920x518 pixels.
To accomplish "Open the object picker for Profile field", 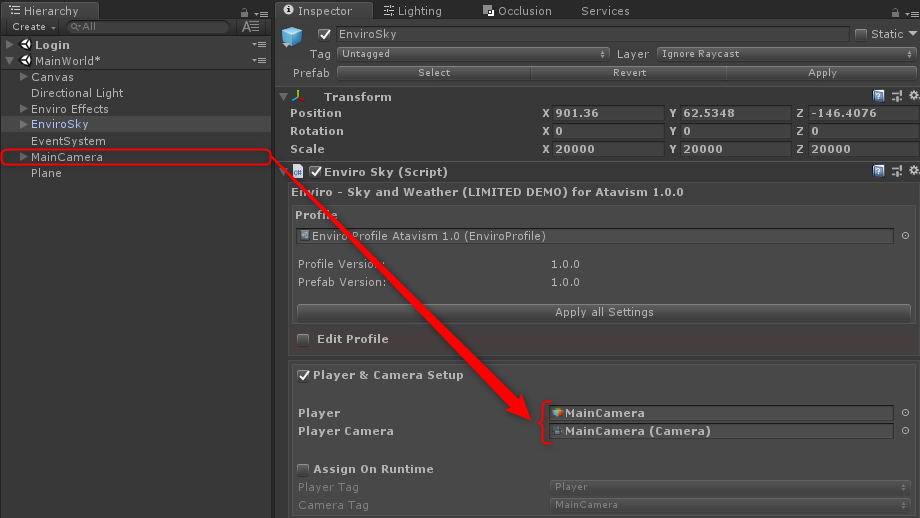I will [905, 236].
